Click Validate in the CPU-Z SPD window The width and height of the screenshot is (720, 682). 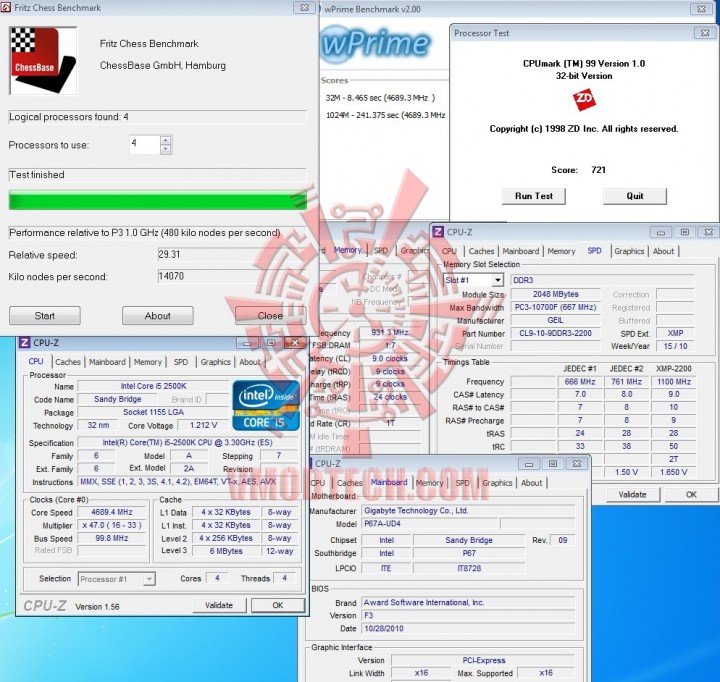632,495
